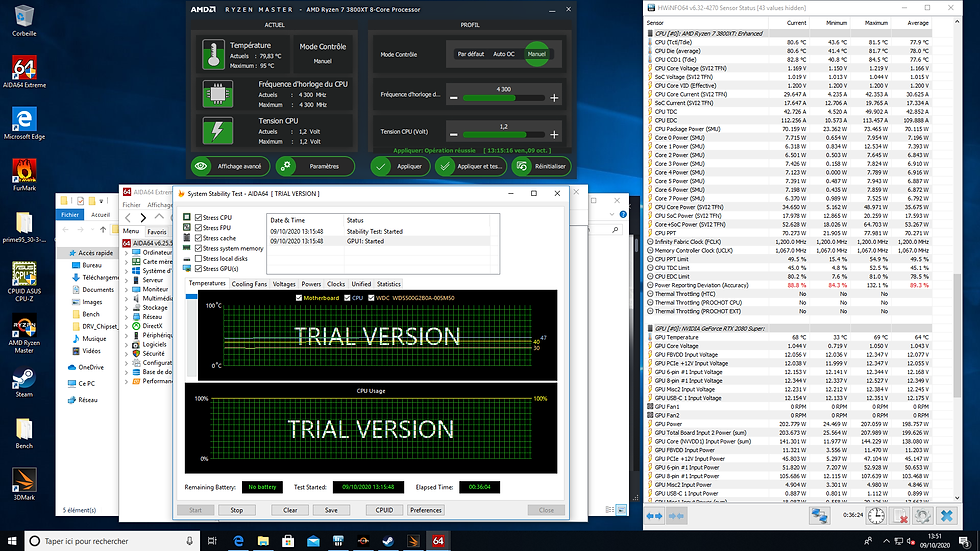Click Appliquer button in Ryzen Master
The width and height of the screenshot is (980, 551).
[400, 166]
